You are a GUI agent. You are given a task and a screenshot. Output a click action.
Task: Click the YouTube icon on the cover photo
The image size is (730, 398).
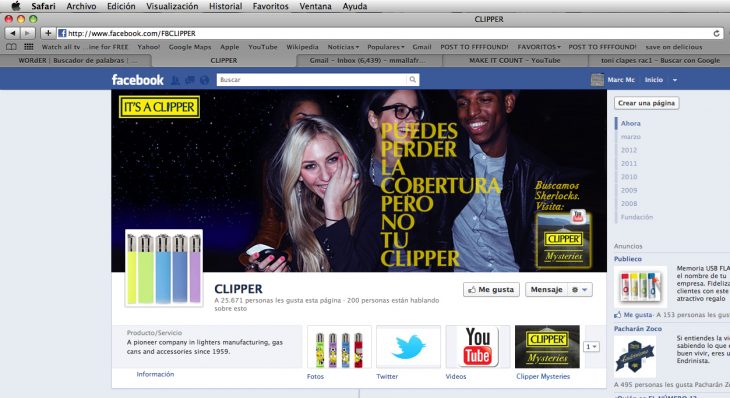click(x=578, y=217)
